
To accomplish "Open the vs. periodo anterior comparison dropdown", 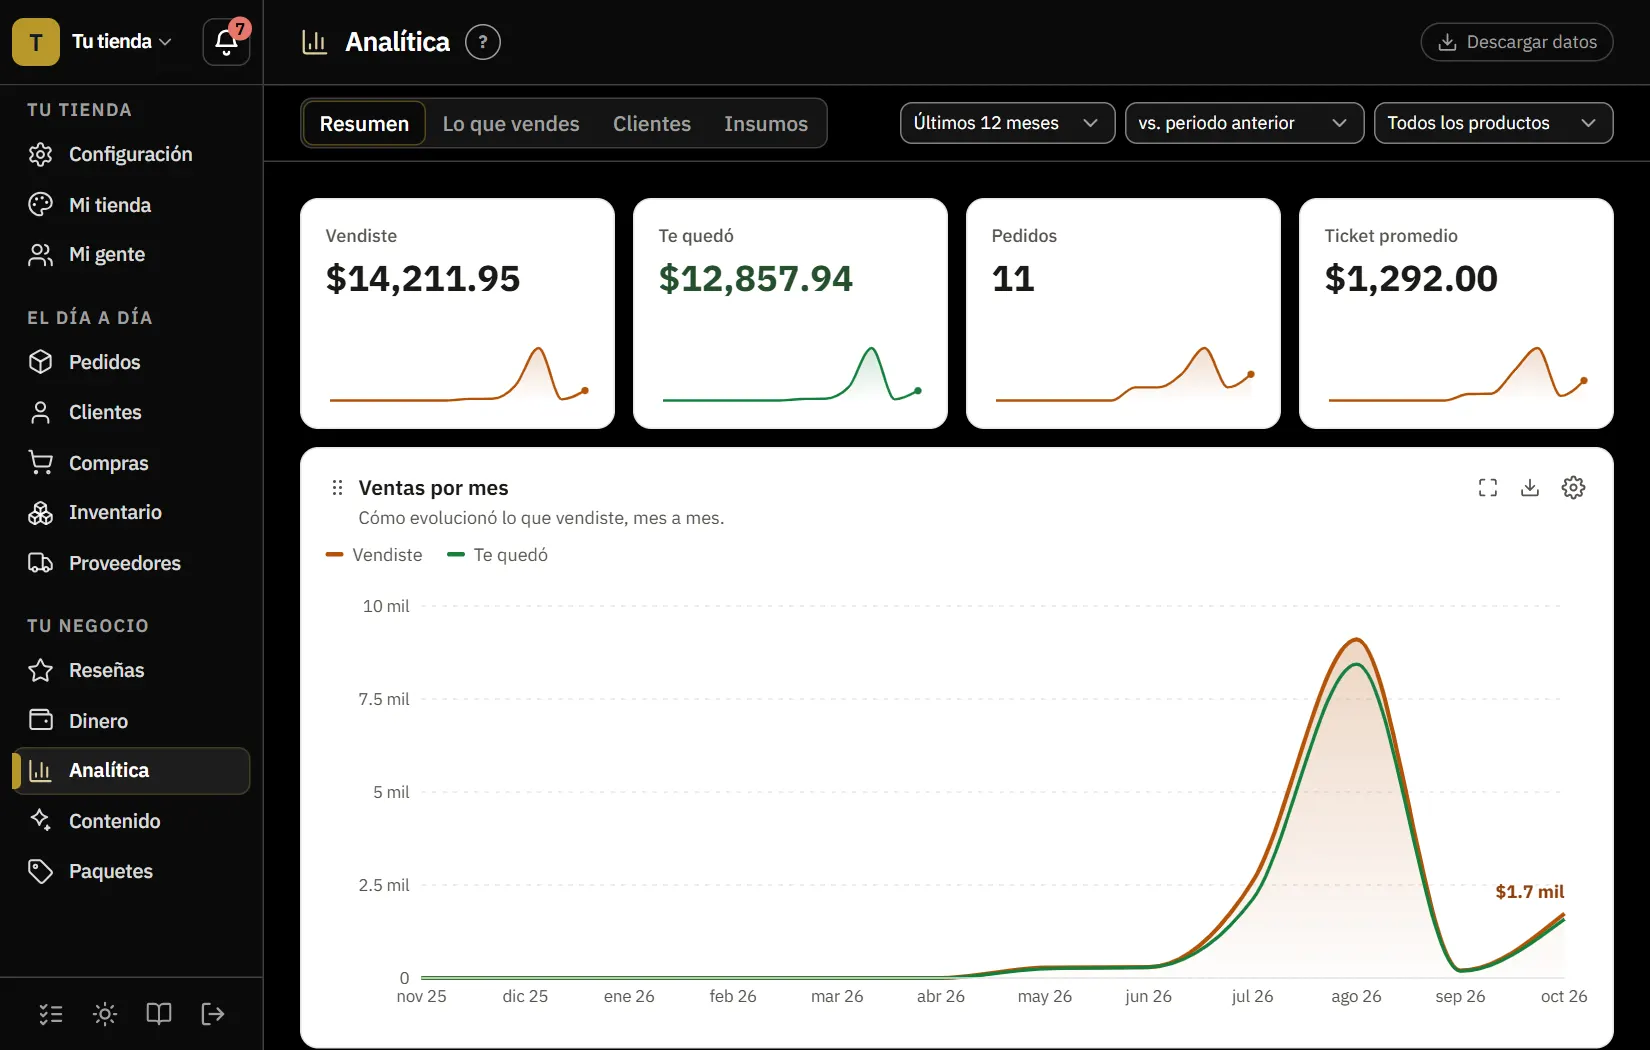I will click(x=1244, y=123).
